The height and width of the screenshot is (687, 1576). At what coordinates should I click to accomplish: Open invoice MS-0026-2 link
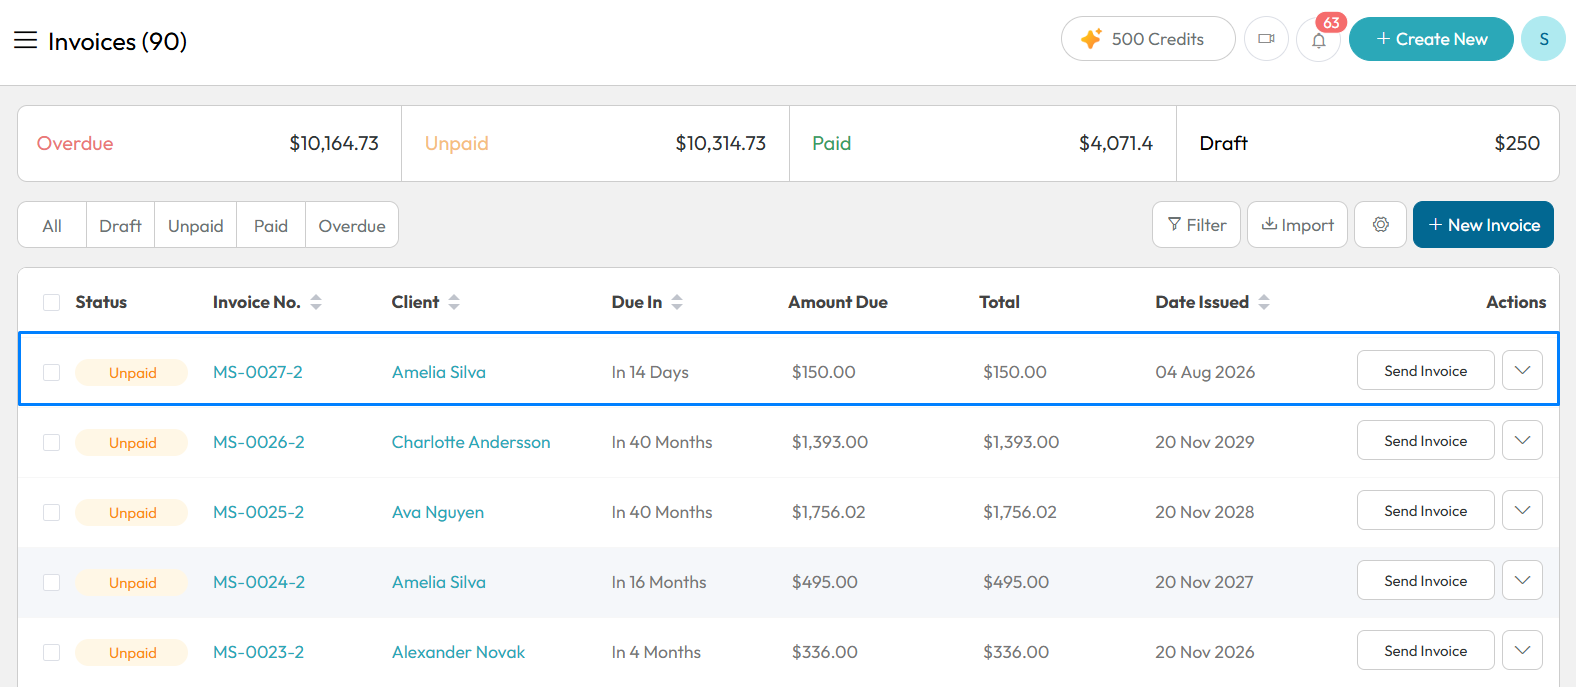258,442
